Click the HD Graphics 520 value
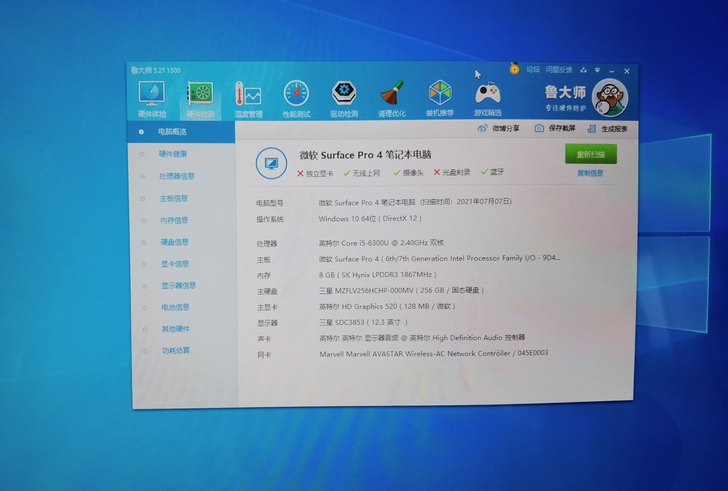 [387, 306]
